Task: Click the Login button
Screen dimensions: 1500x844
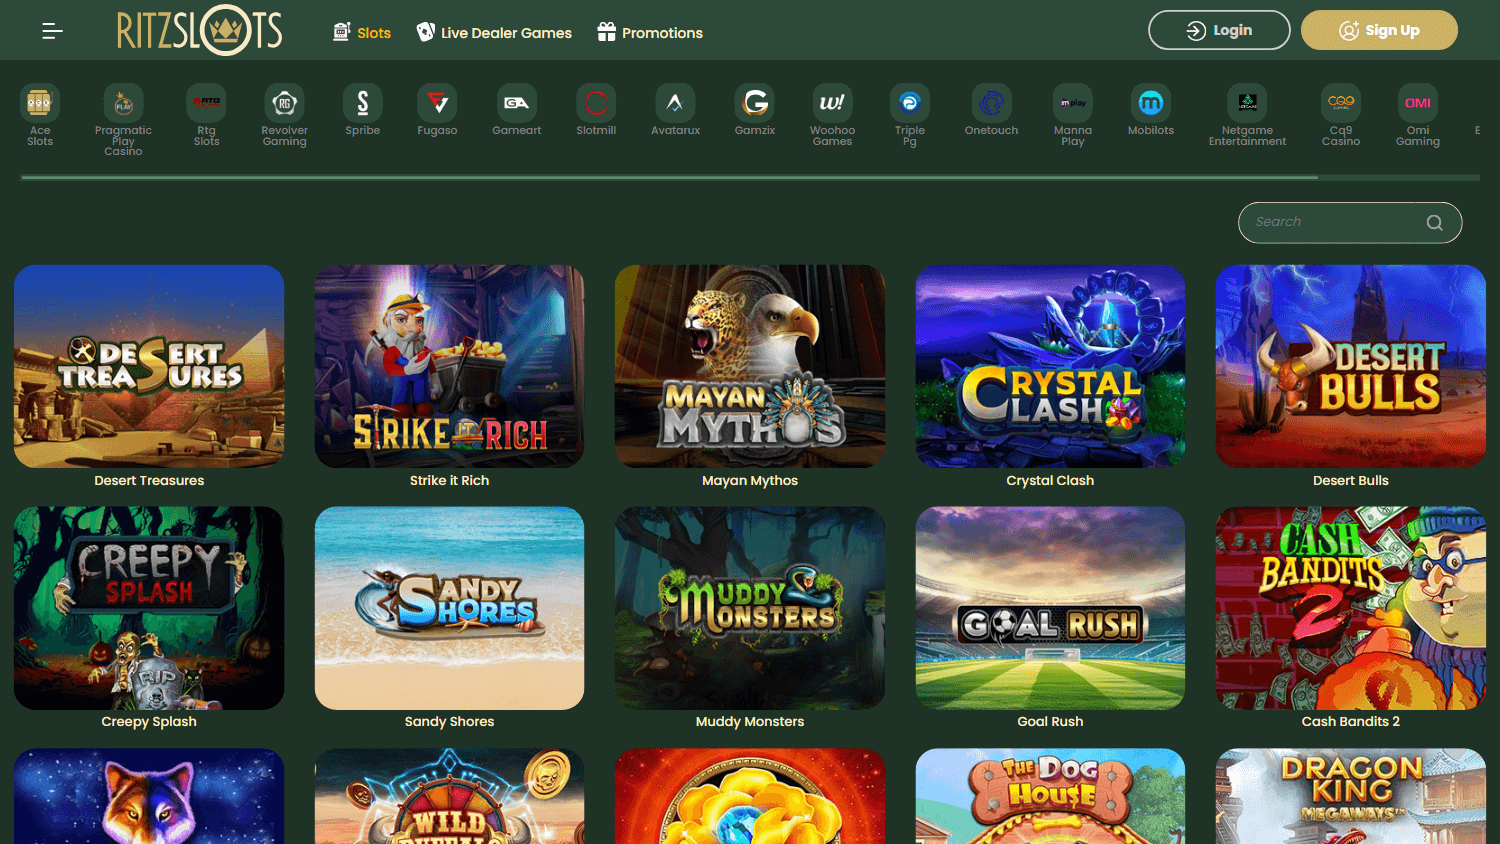Action: tap(1219, 30)
